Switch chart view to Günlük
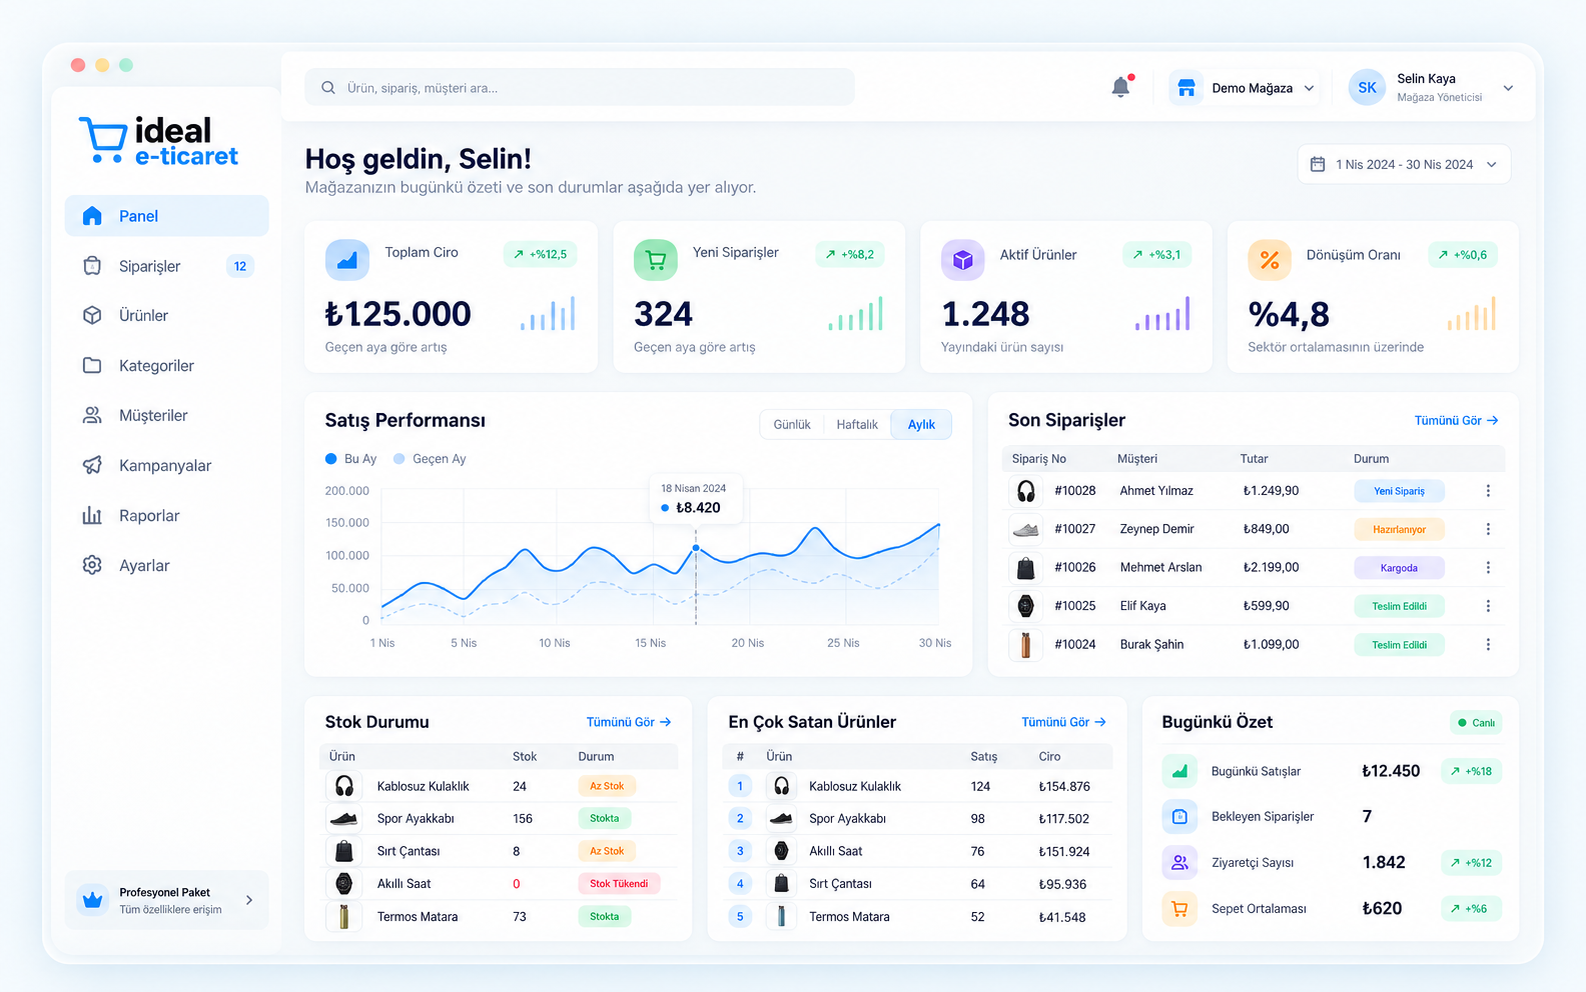1586x992 pixels. [x=792, y=425]
